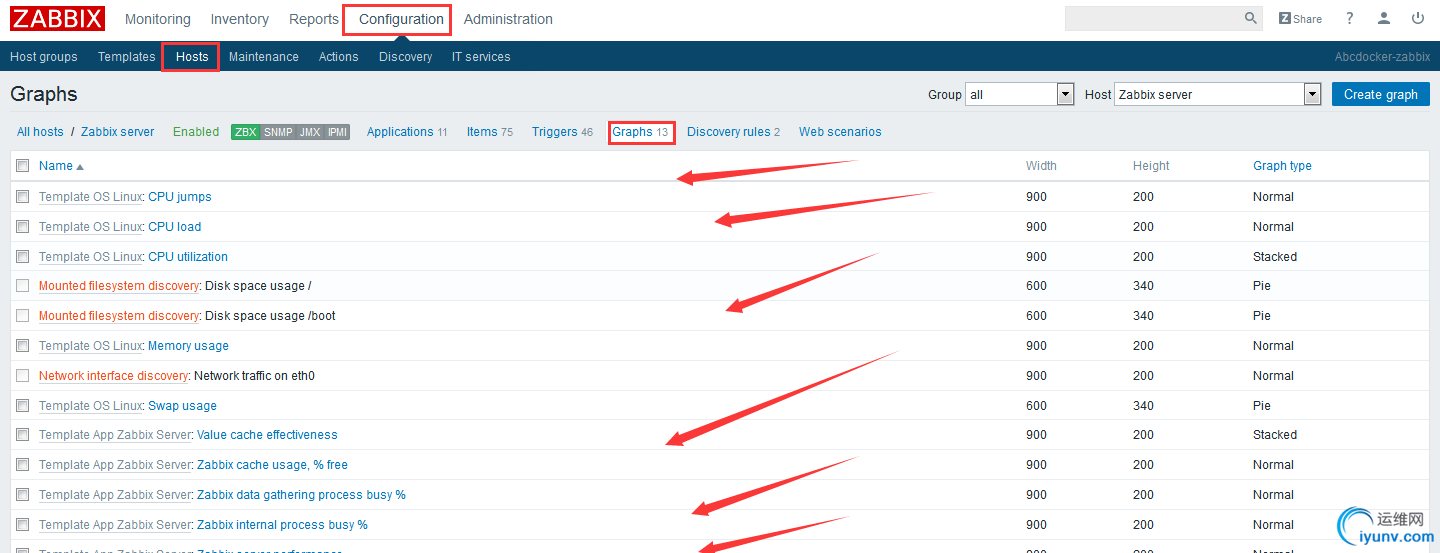The height and width of the screenshot is (553, 1440).
Task: Open the CPU load graph link
Action: (175, 227)
